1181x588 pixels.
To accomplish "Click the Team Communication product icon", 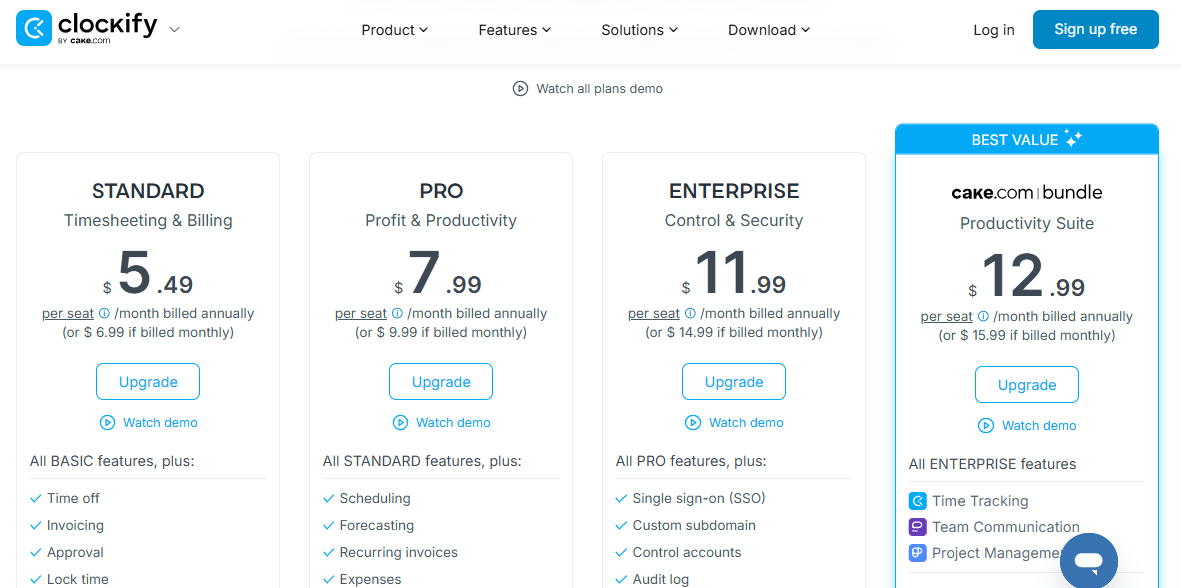I will (917, 527).
